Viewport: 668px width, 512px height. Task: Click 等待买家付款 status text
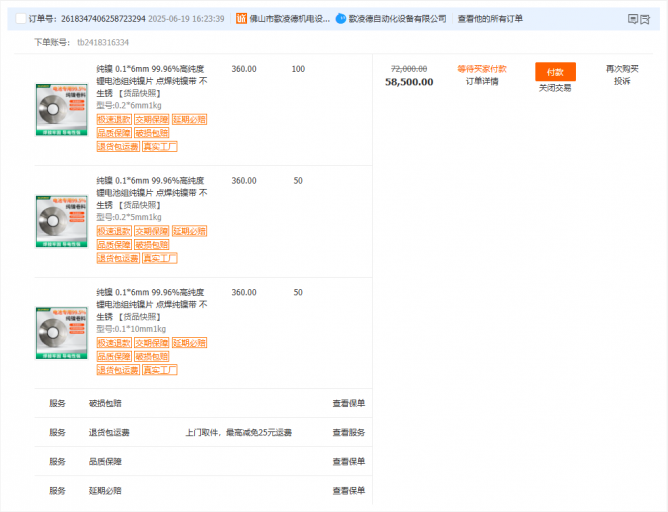coord(482,69)
